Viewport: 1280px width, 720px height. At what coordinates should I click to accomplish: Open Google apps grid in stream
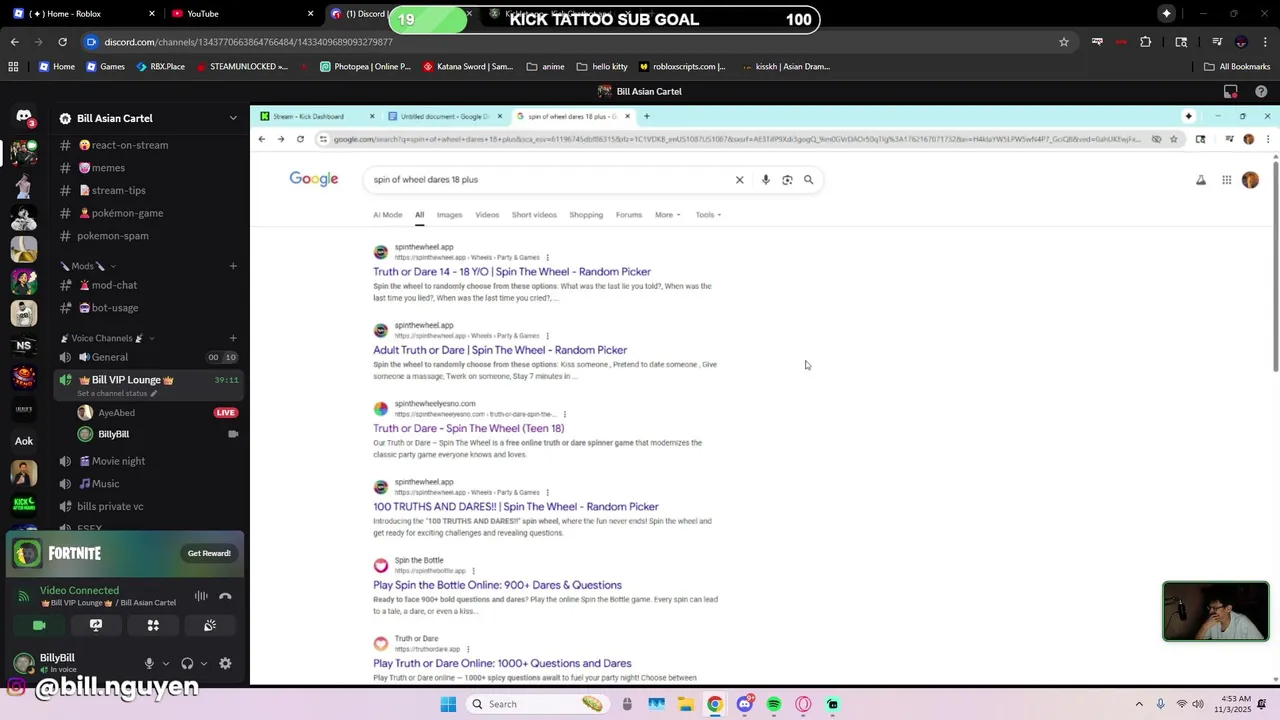coord(1227,180)
